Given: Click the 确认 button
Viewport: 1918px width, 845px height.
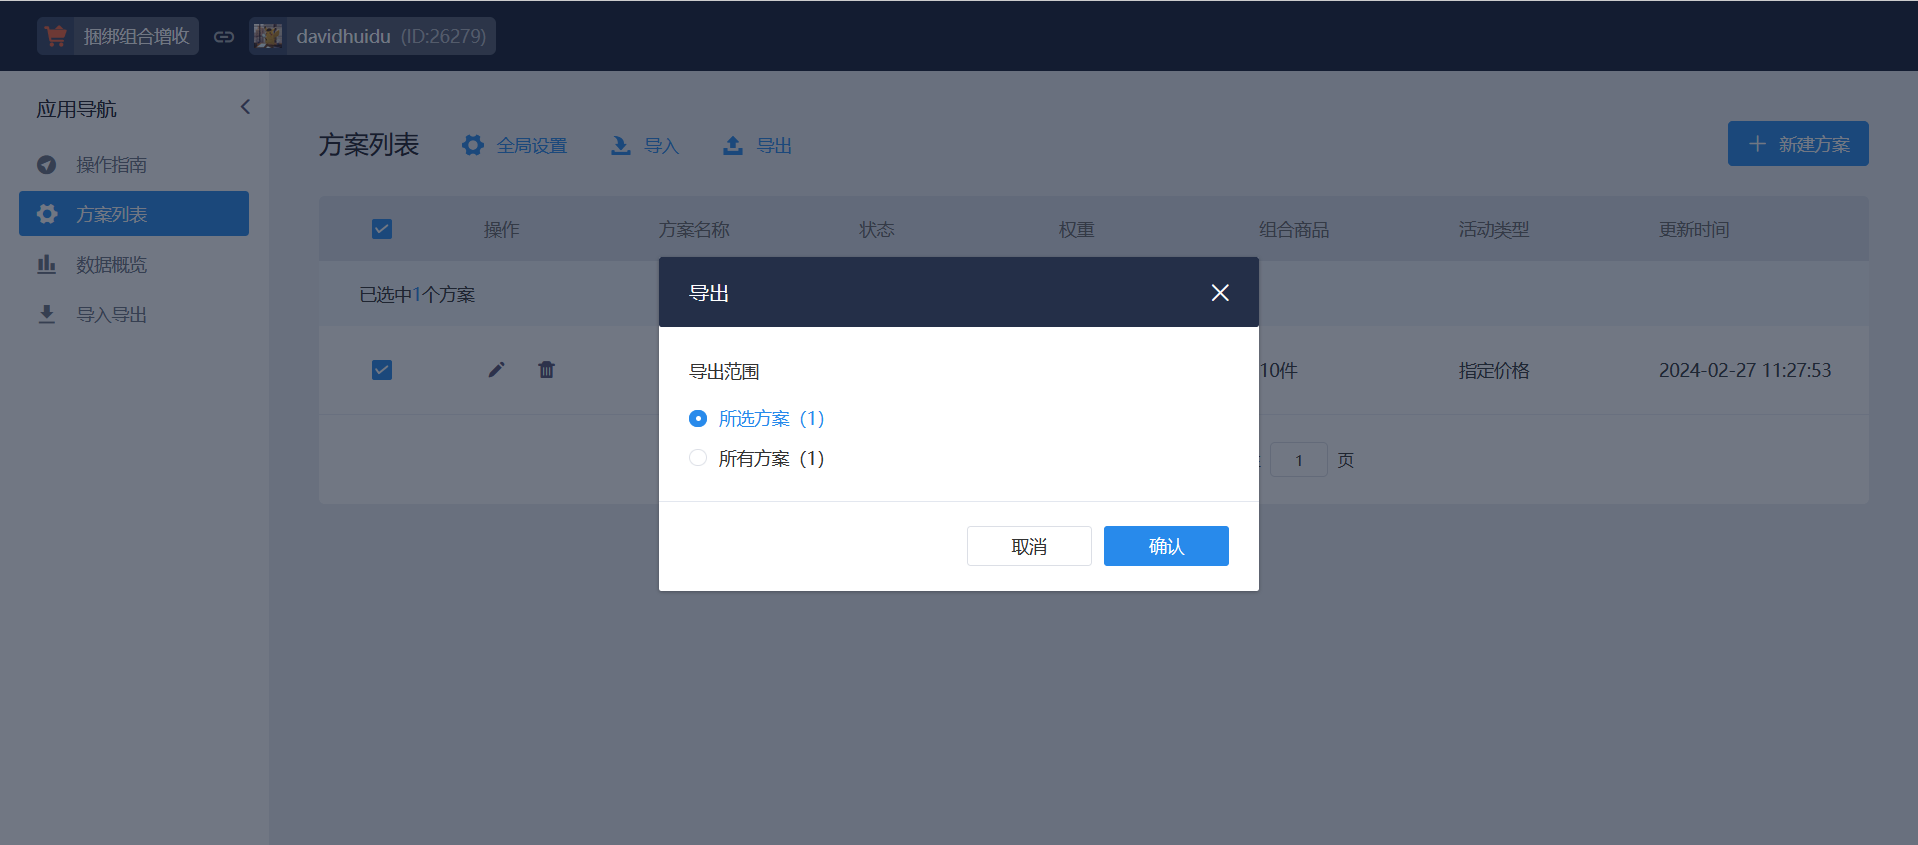Looking at the screenshot, I should [1166, 546].
